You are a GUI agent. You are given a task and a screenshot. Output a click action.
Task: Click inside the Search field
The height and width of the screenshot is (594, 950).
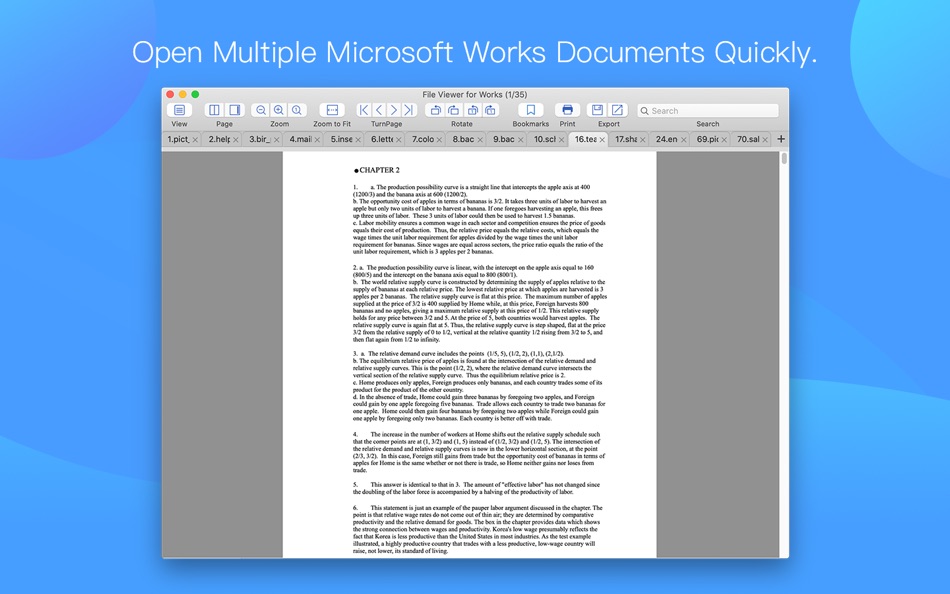[x=708, y=110]
